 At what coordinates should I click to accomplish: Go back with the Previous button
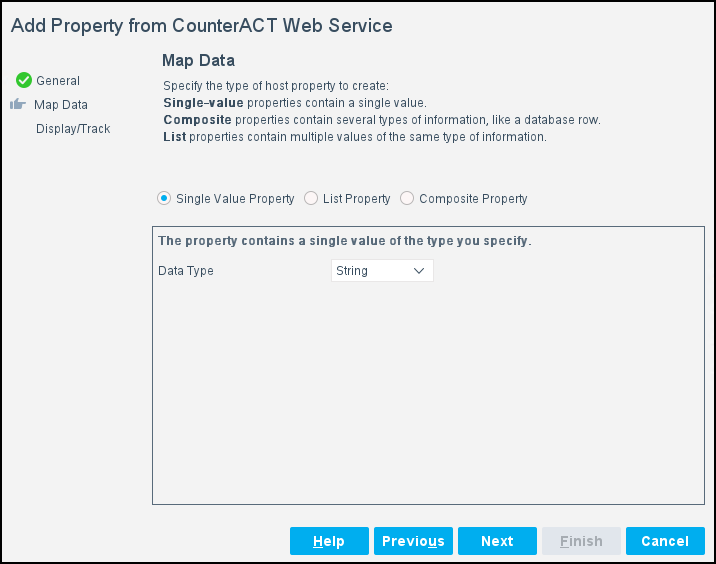[x=413, y=541]
